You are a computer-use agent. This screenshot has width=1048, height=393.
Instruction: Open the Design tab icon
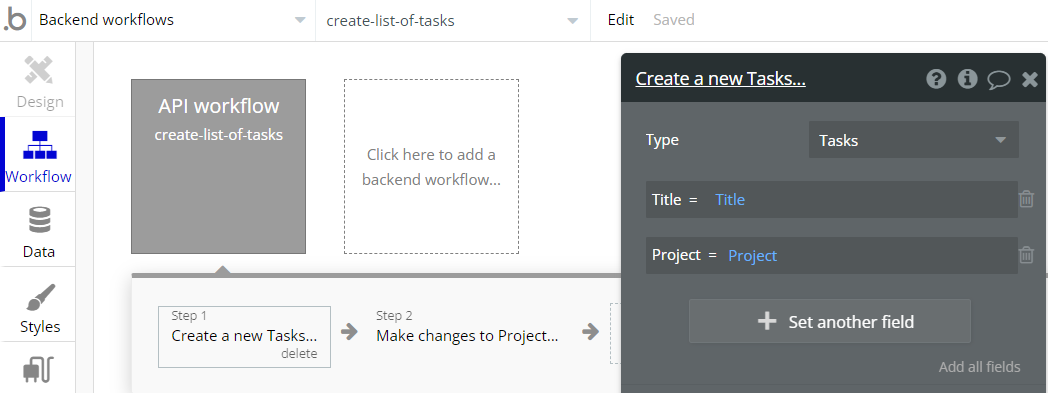[x=39, y=70]
